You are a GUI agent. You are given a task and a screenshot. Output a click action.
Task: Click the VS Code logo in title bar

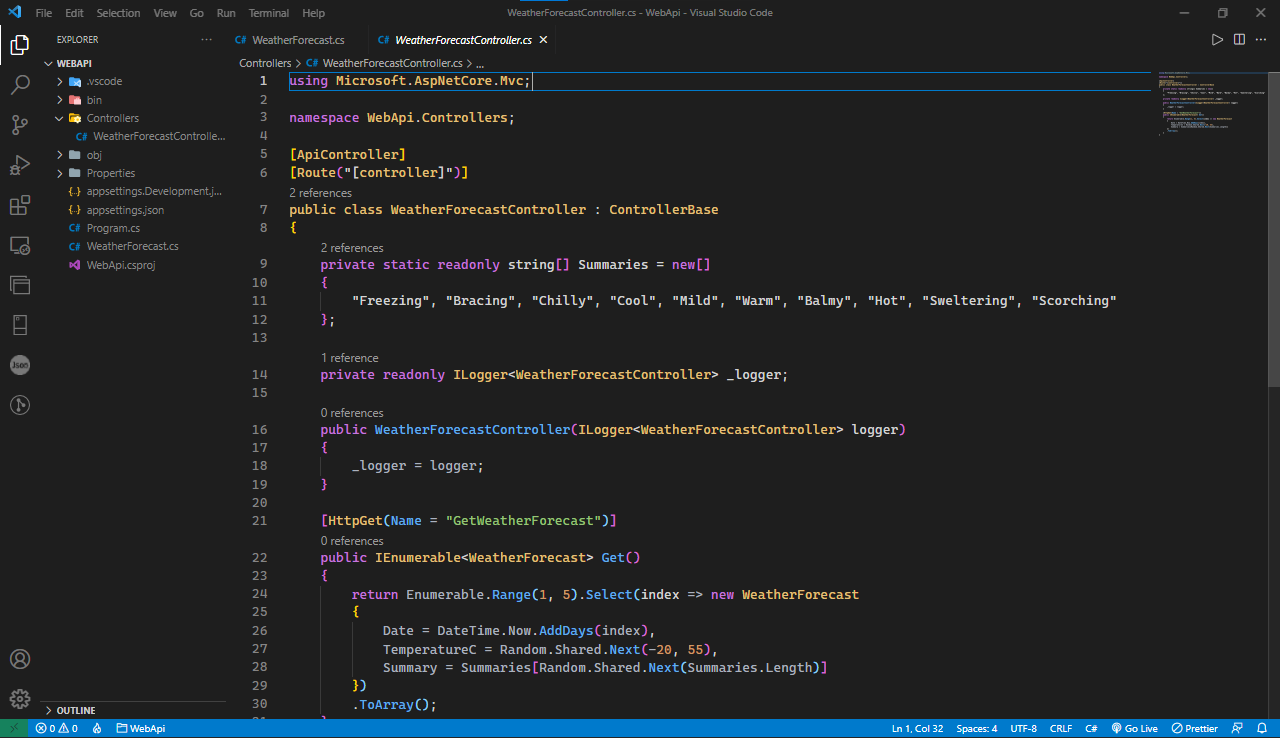click(14, 13)
